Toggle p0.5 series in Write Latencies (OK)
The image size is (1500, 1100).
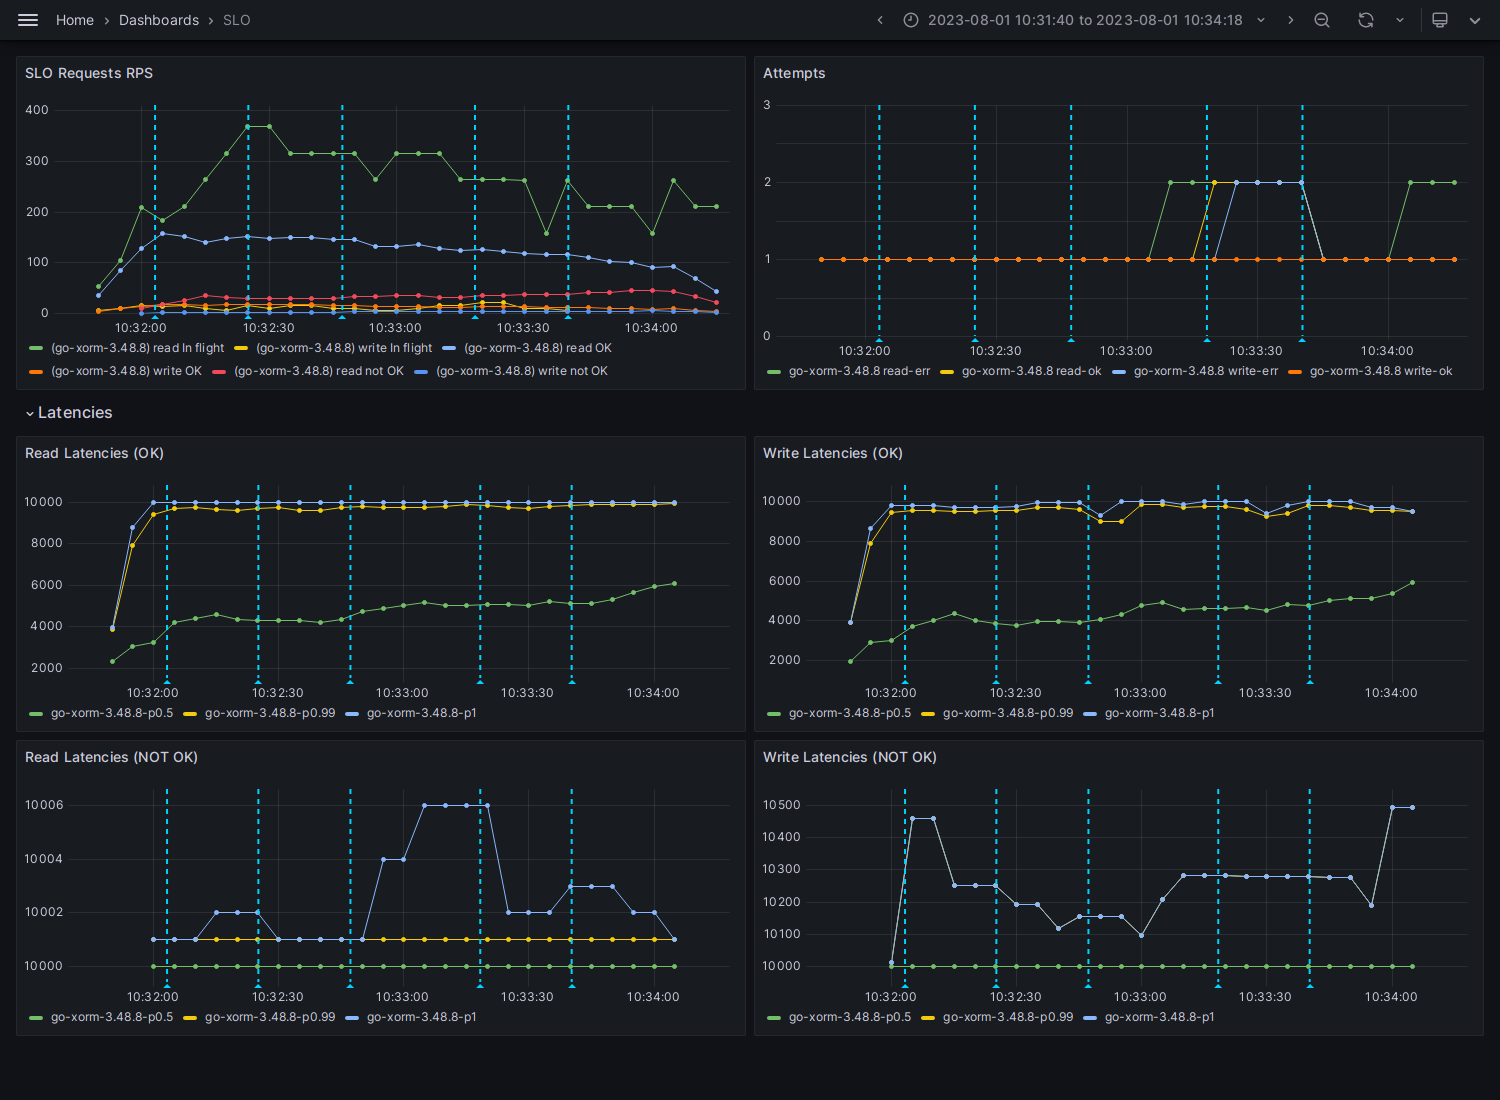point(850,713)
